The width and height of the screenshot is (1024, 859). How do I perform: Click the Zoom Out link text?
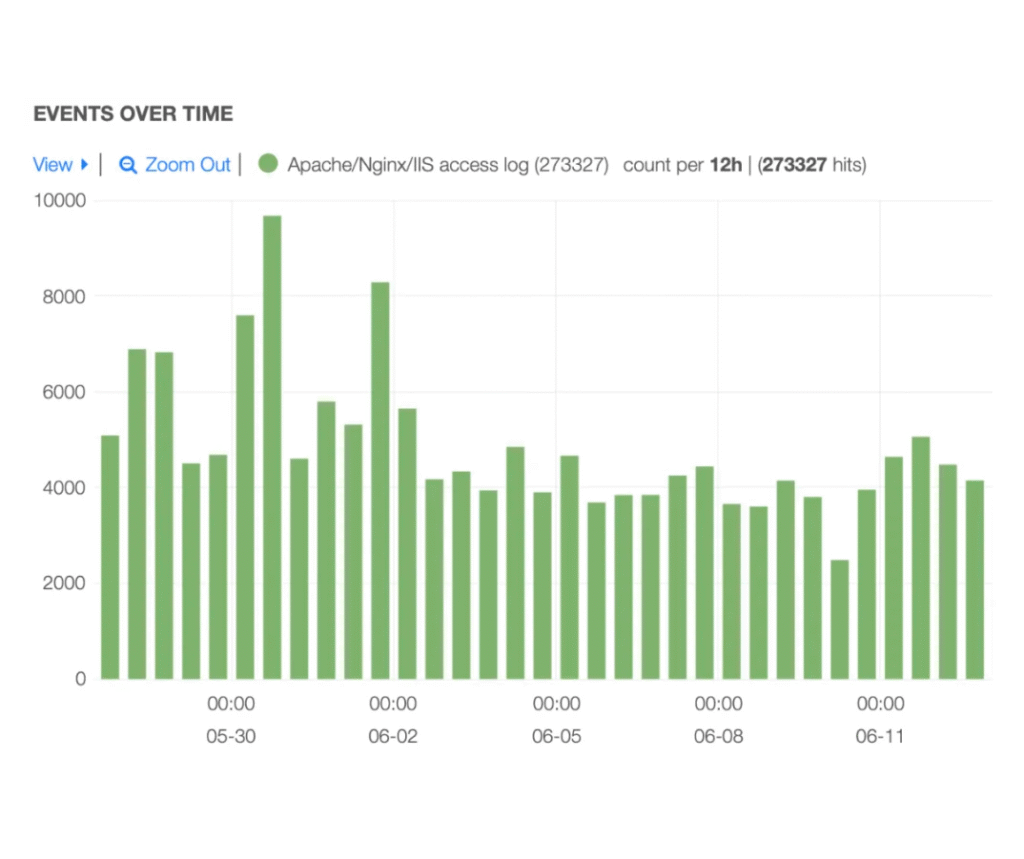[x=188, y=165]
